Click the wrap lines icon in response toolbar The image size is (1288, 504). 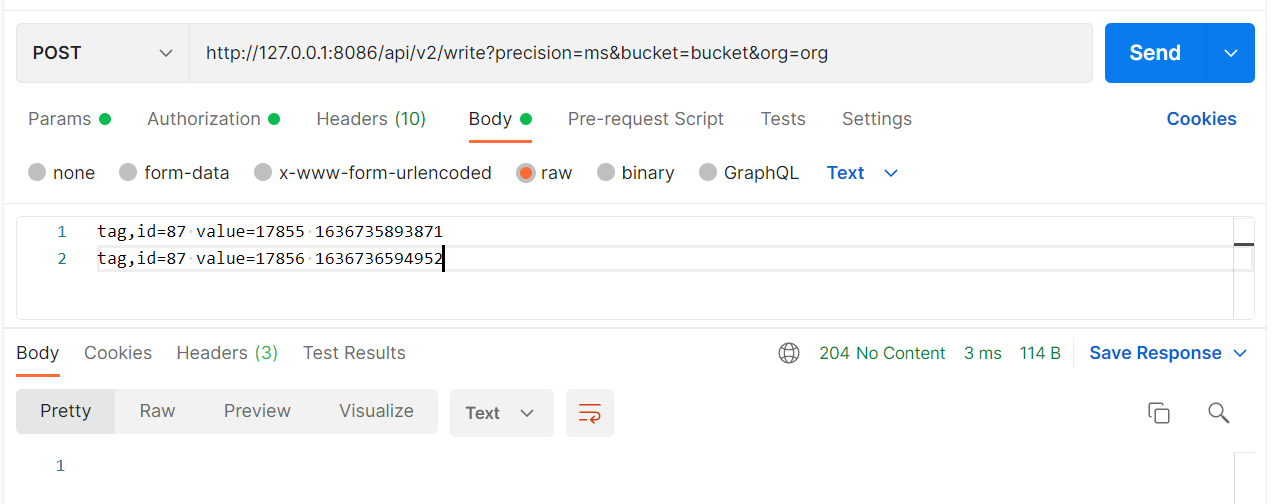[590, 413]
